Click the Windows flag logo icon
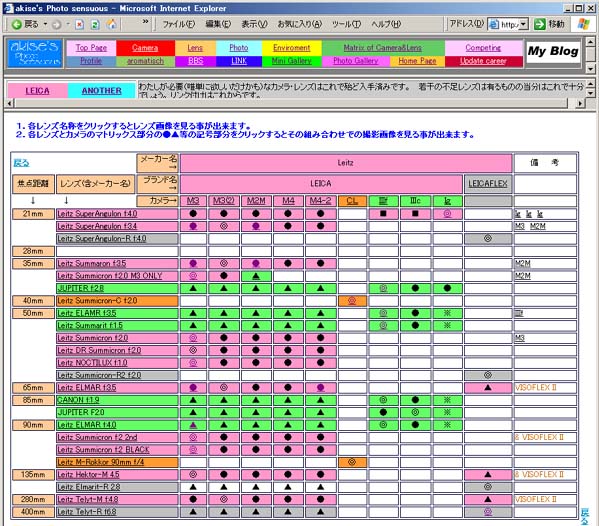 [583, 24]
